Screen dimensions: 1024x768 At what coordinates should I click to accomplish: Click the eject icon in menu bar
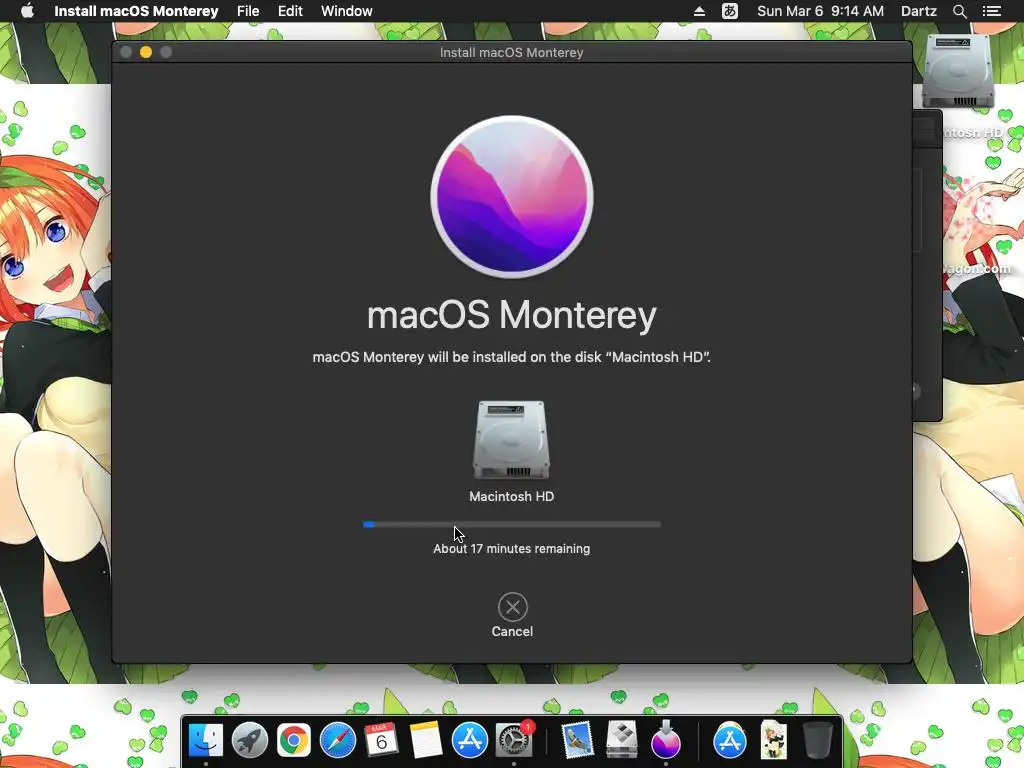pyautogui.click(x=699, y=11)
